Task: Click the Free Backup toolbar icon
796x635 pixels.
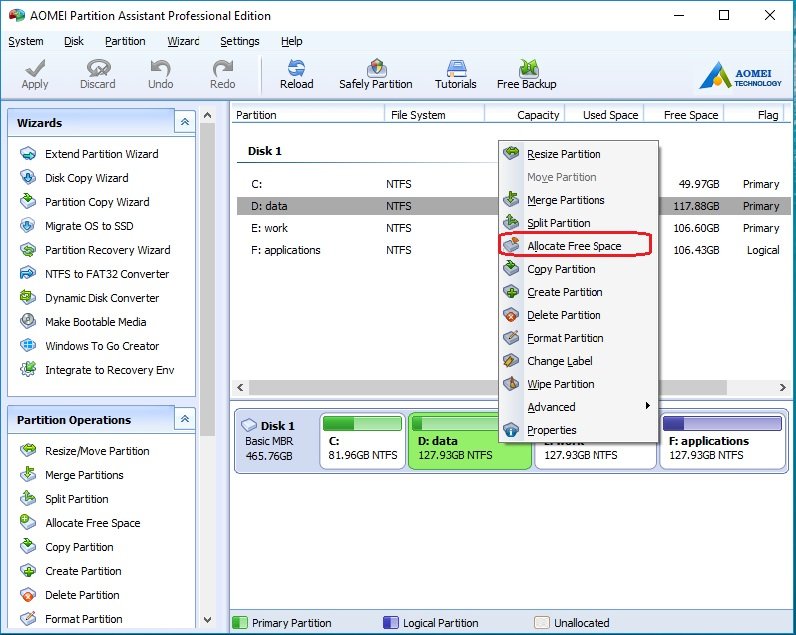Action: [x=528, y=68]
